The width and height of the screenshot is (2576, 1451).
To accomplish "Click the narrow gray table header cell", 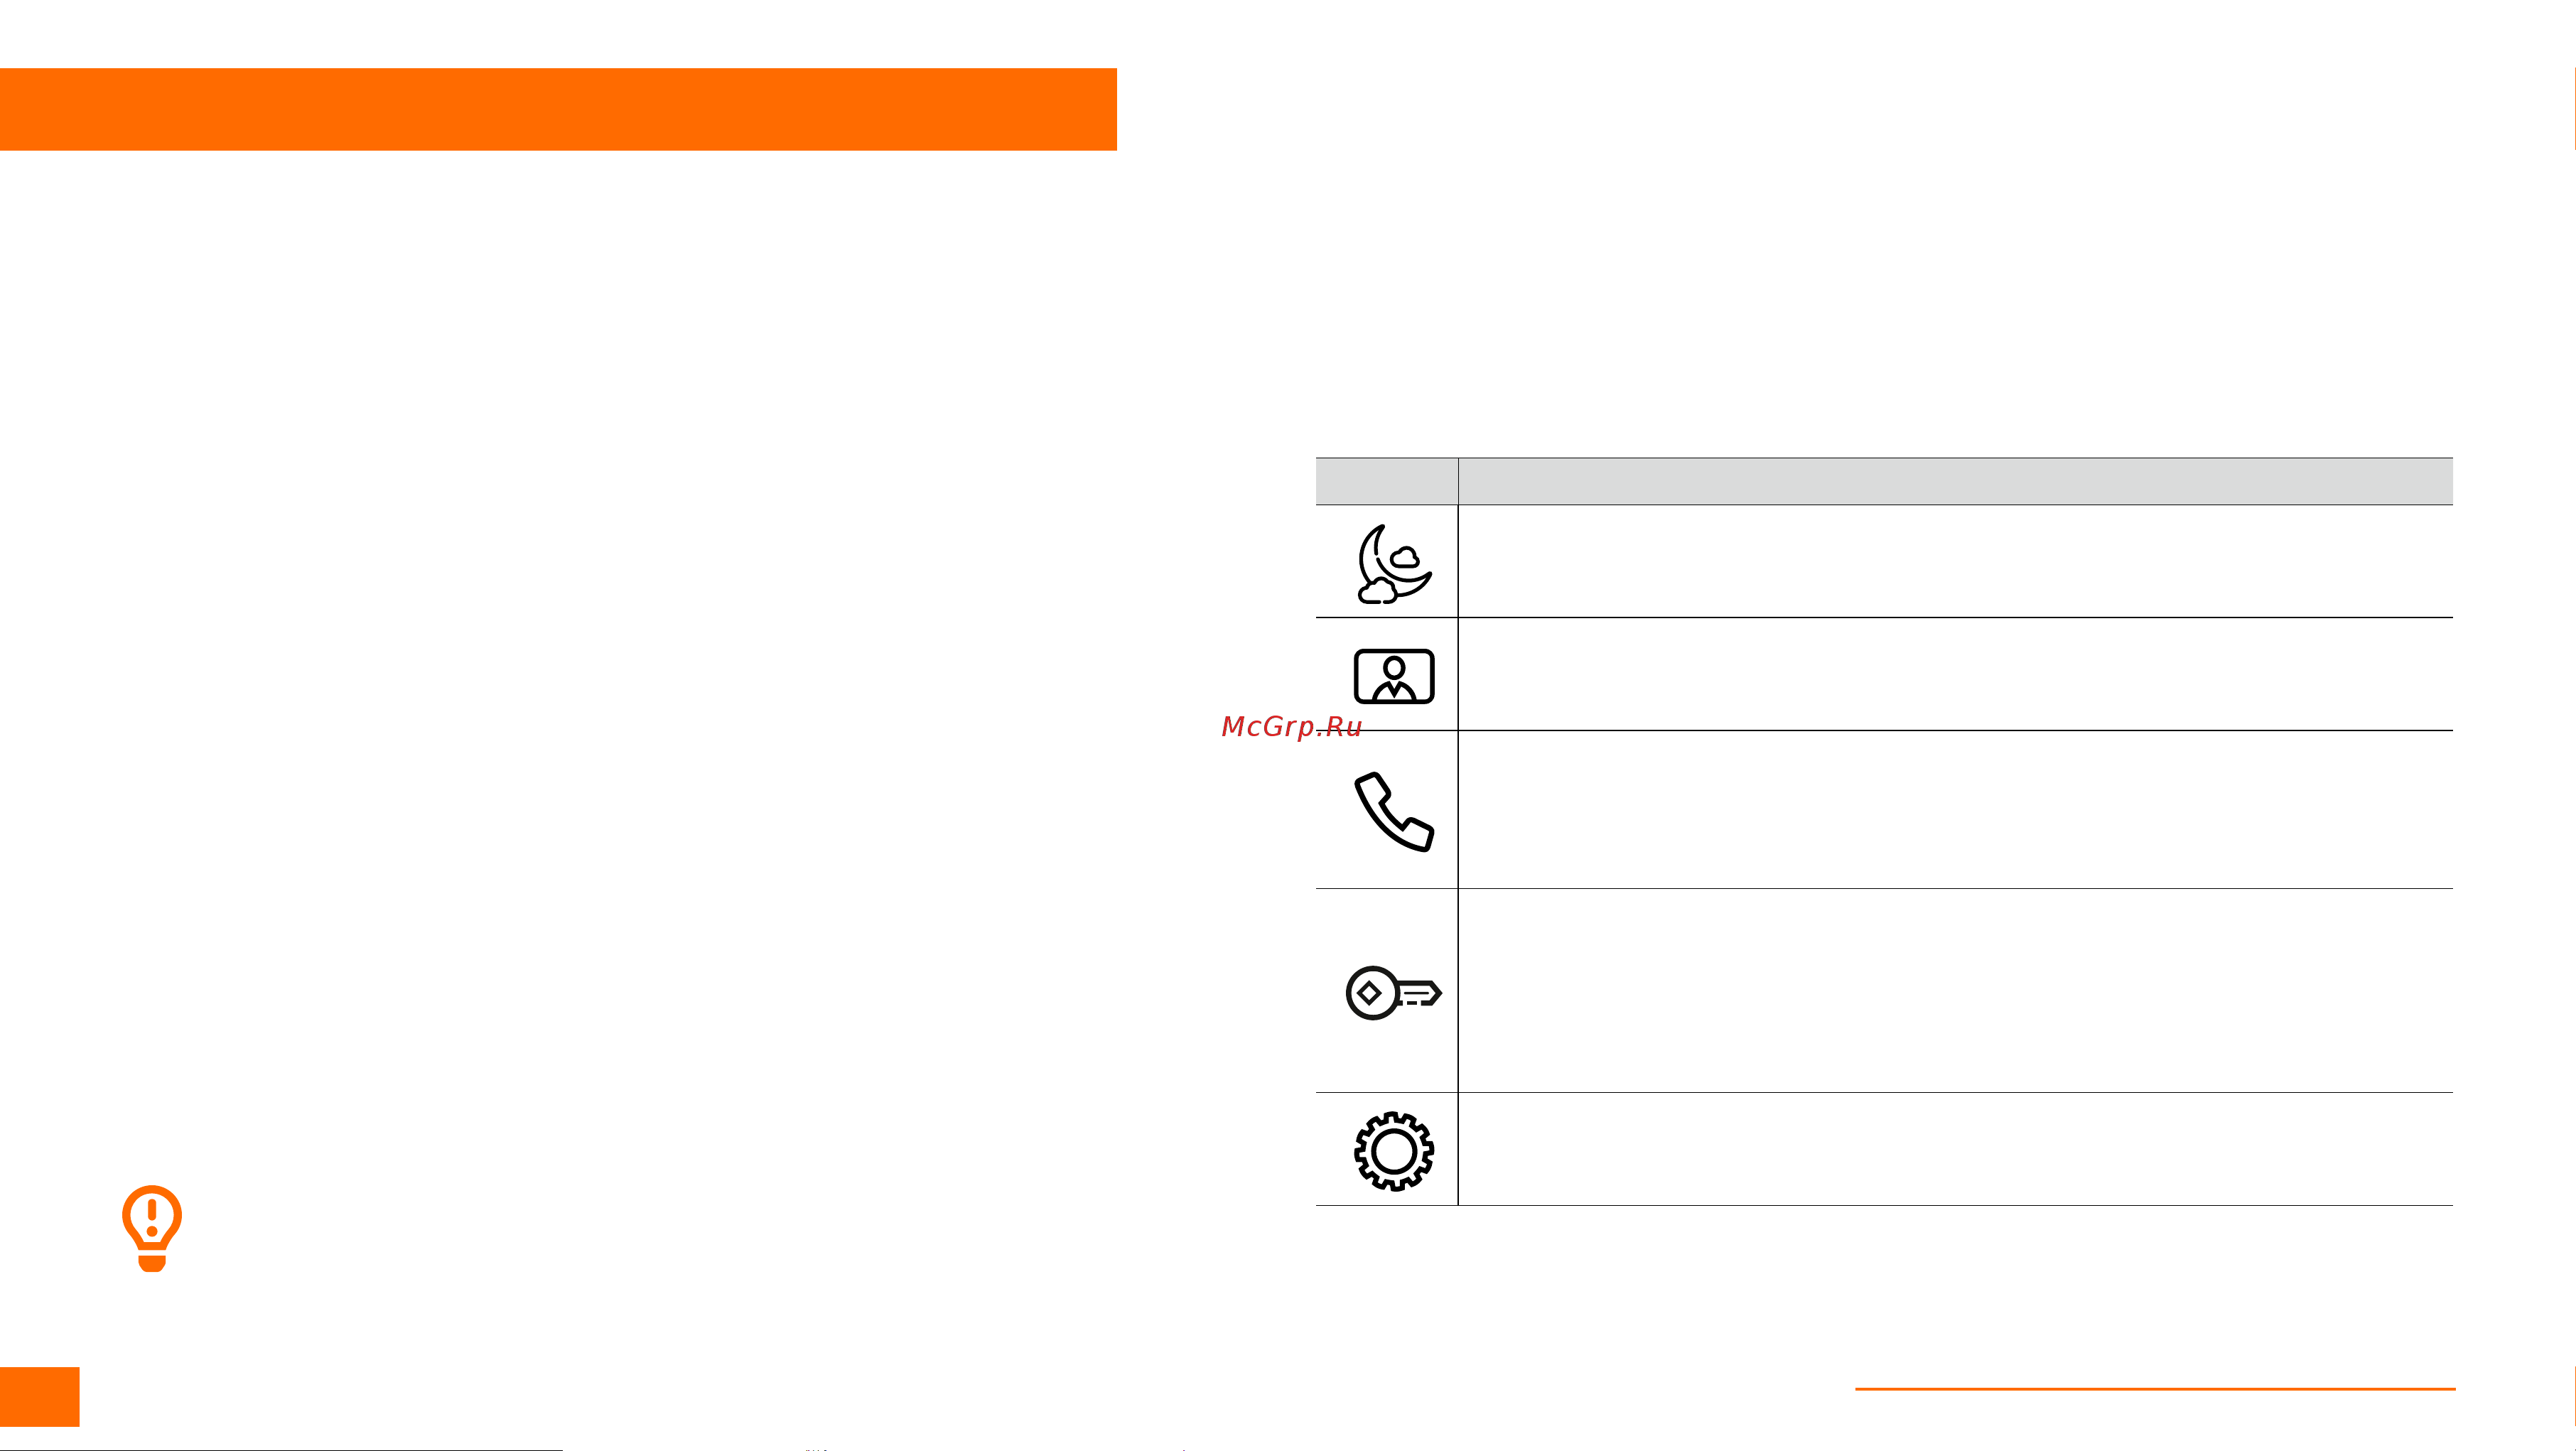I will [1386, 481].
